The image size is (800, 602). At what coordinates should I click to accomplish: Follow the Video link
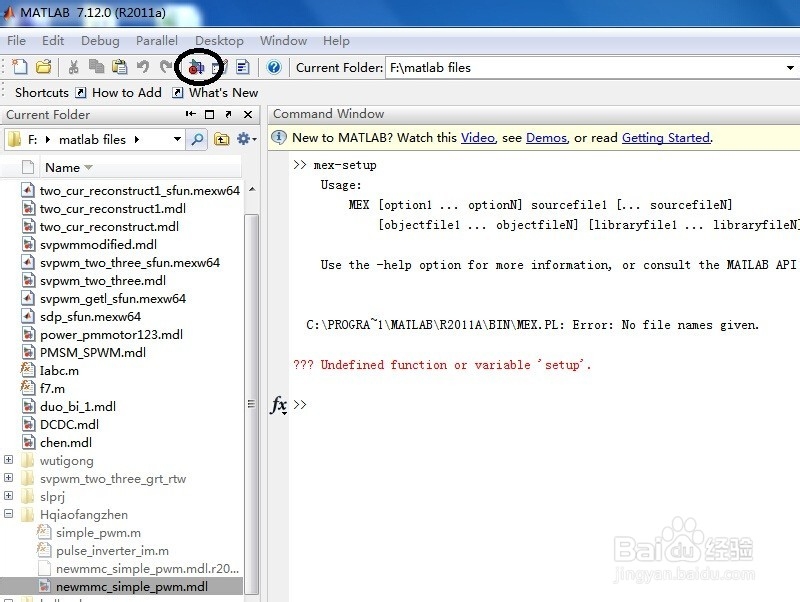click(478, 138)
